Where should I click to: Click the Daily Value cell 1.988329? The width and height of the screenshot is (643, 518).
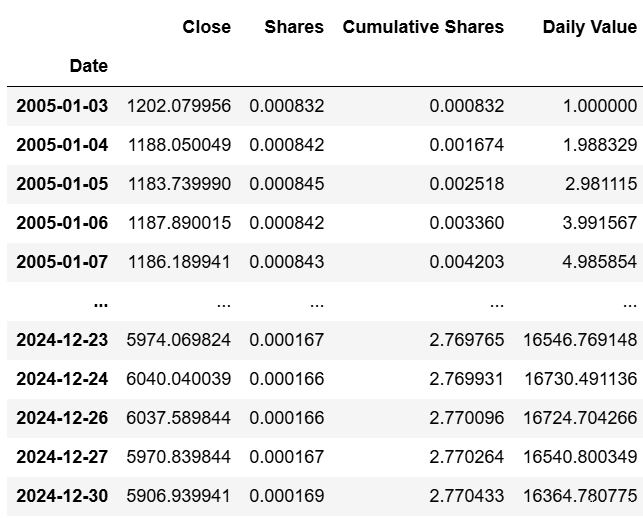[599, 145]
